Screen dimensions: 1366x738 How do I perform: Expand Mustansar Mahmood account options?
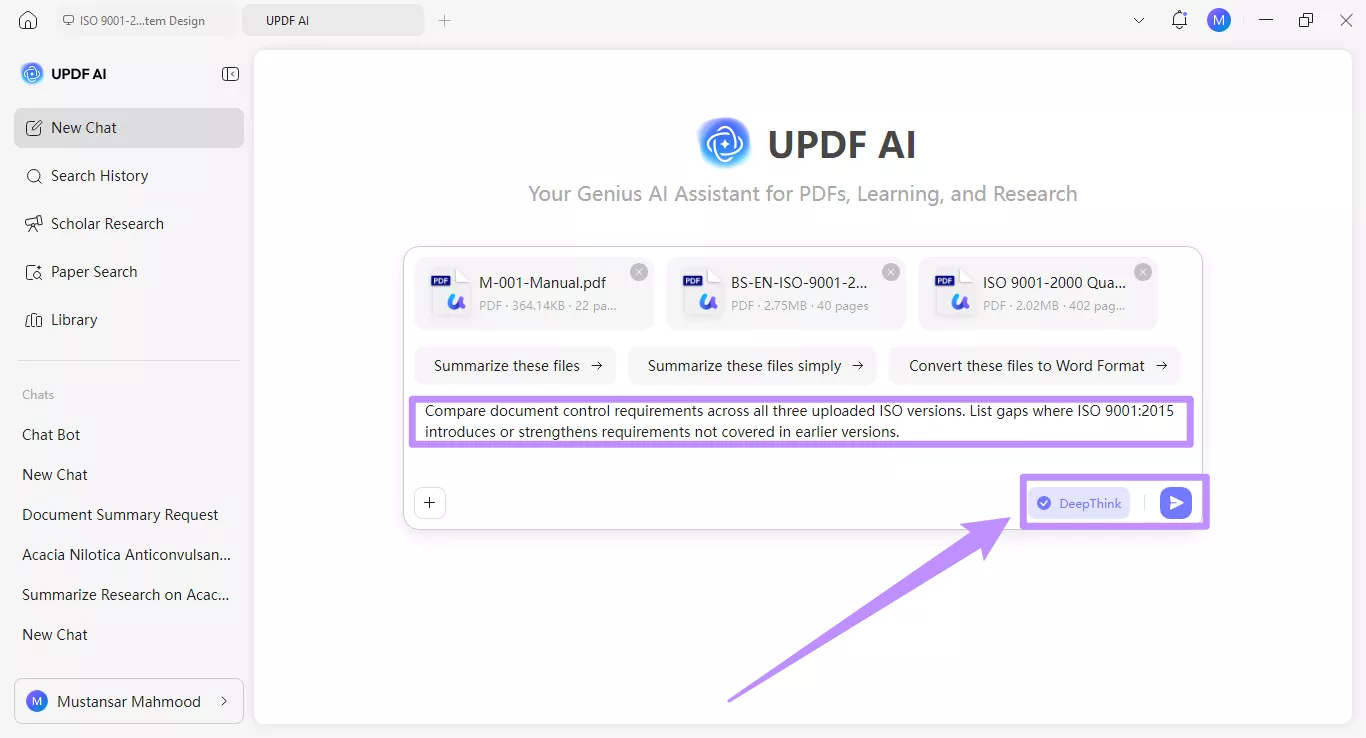click(x=128, y=701)
